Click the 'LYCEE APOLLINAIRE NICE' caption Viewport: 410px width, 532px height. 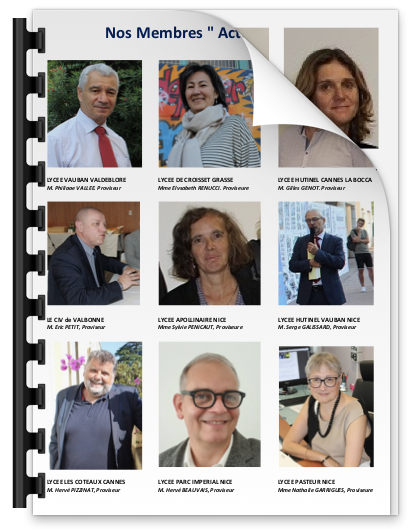[192, 320]
